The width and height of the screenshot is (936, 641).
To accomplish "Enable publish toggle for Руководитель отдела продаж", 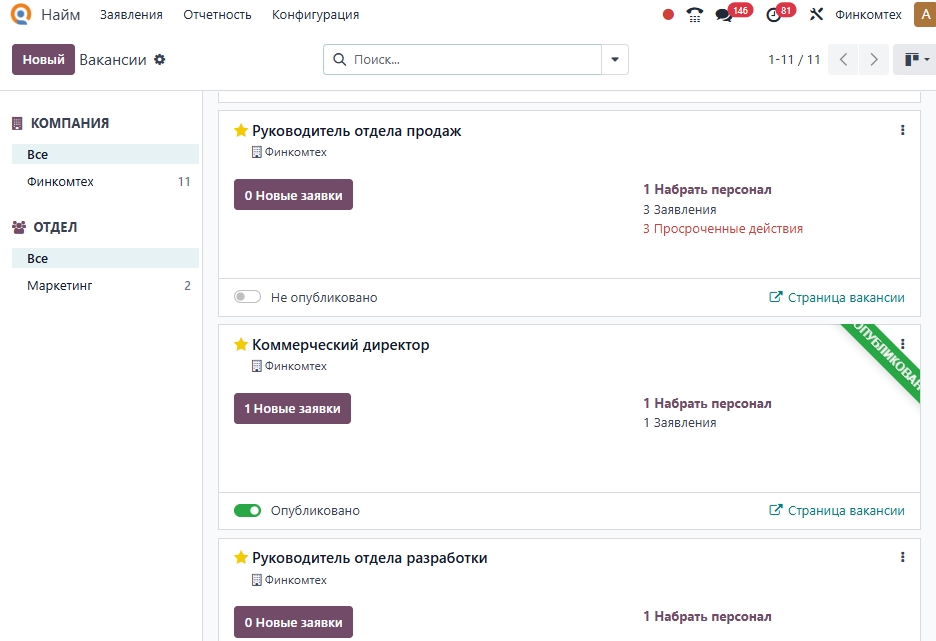I will [x=247, y=297].
